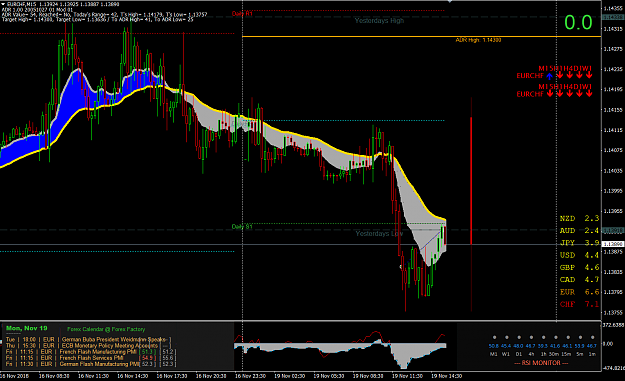Image resolution: width=625 pixels, height=381 pixels.
Task: Click the RSI dot above the 30m value 41.6
Action: (x=555, y=337)
